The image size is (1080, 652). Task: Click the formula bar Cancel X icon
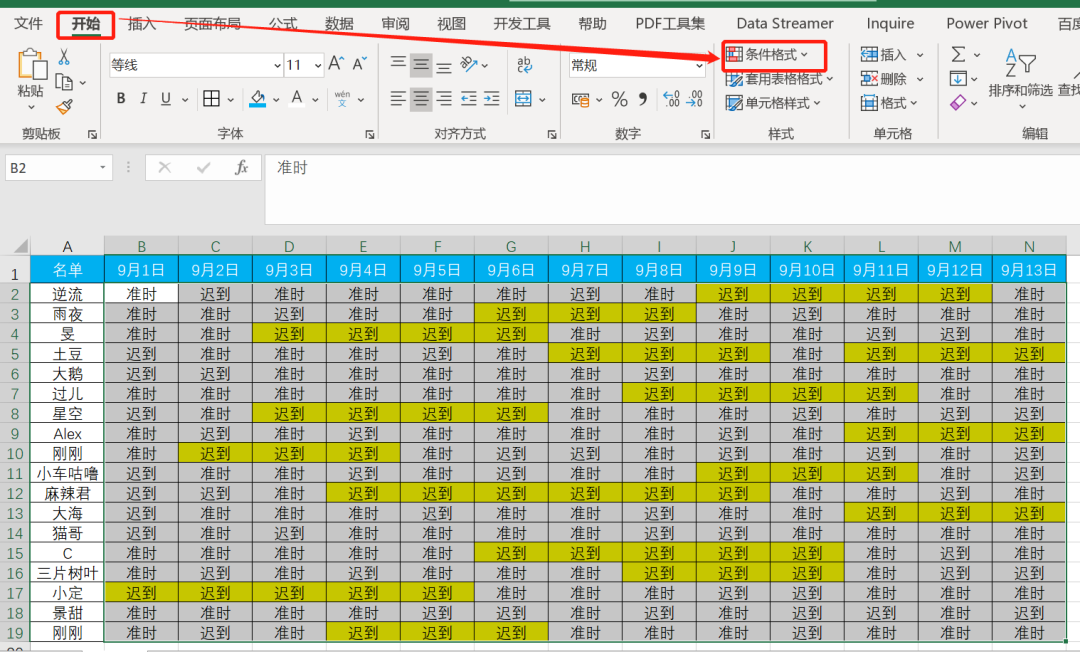tap(165, 167)
